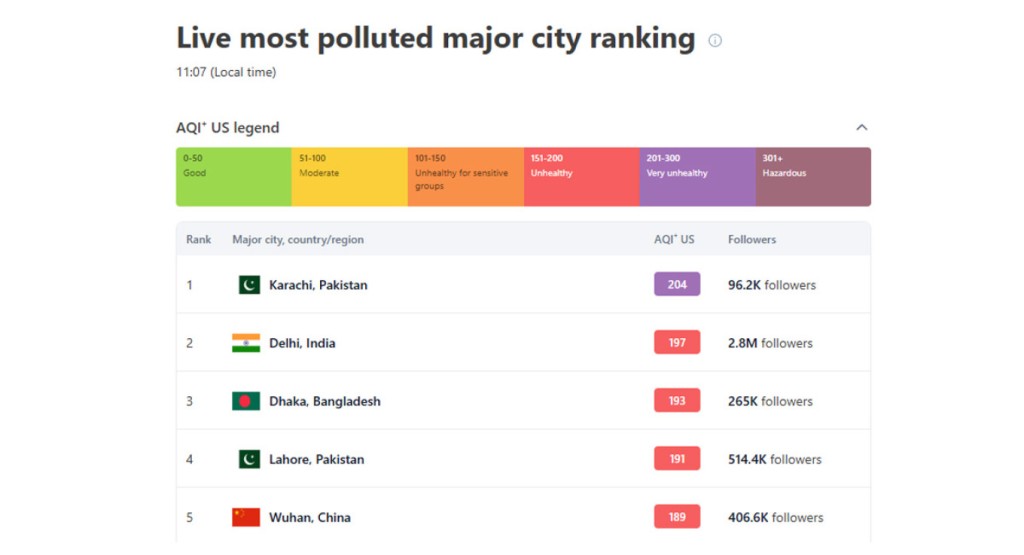Click the yellow 51-100 Moderate legend swatch

click(x=350, y=177)
